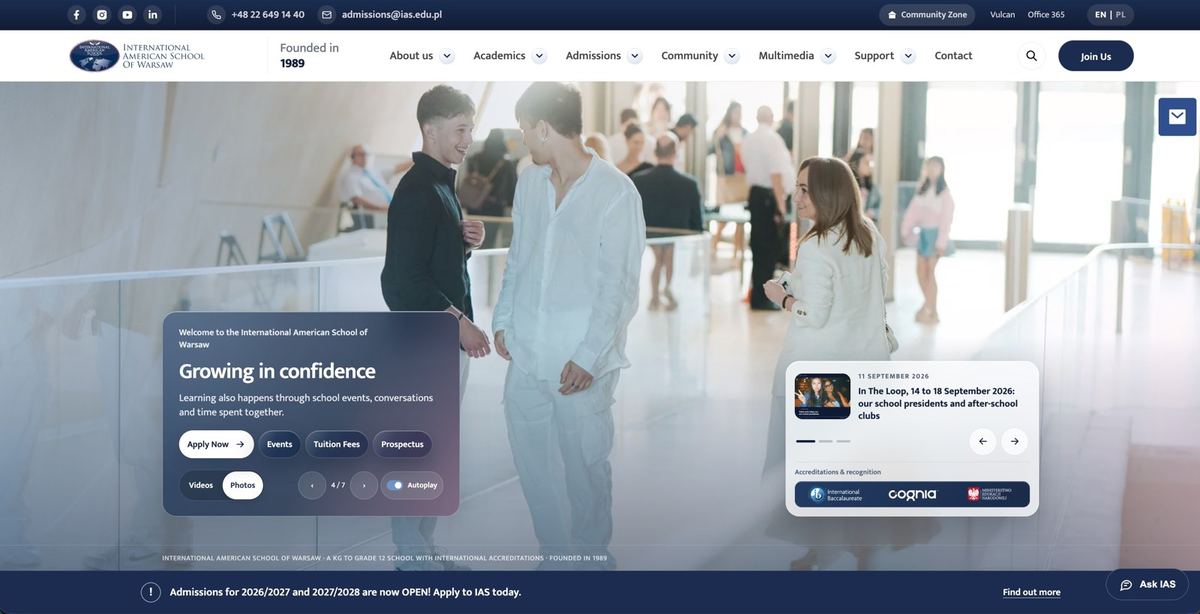Select the second news carousel indicator
Screen dimensions: 1200x614
point(826,441)
